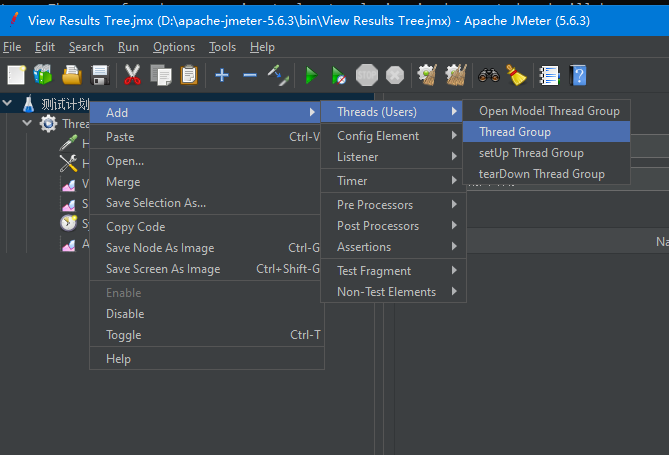The image size is (669, 455).
Task: Click the Paste clipboard icon
Action: tap(189, 75)
